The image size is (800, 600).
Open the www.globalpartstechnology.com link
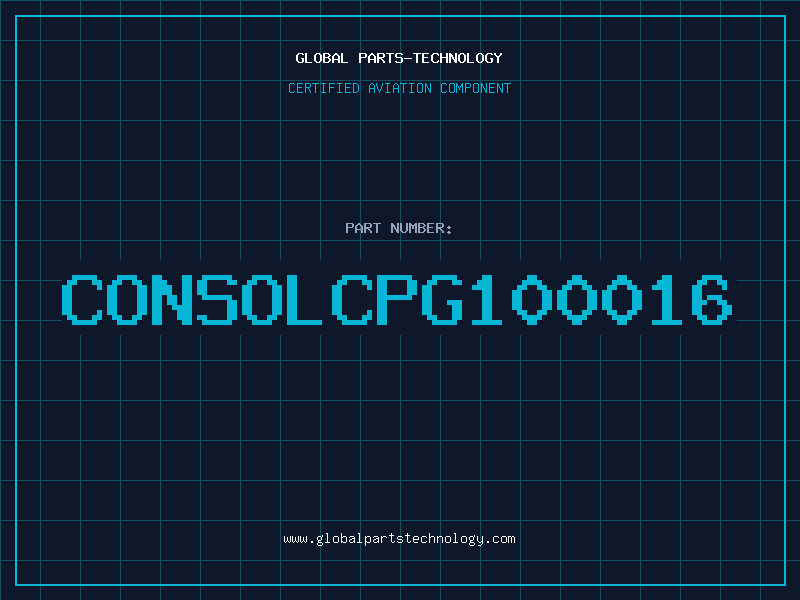click(399, 539)
